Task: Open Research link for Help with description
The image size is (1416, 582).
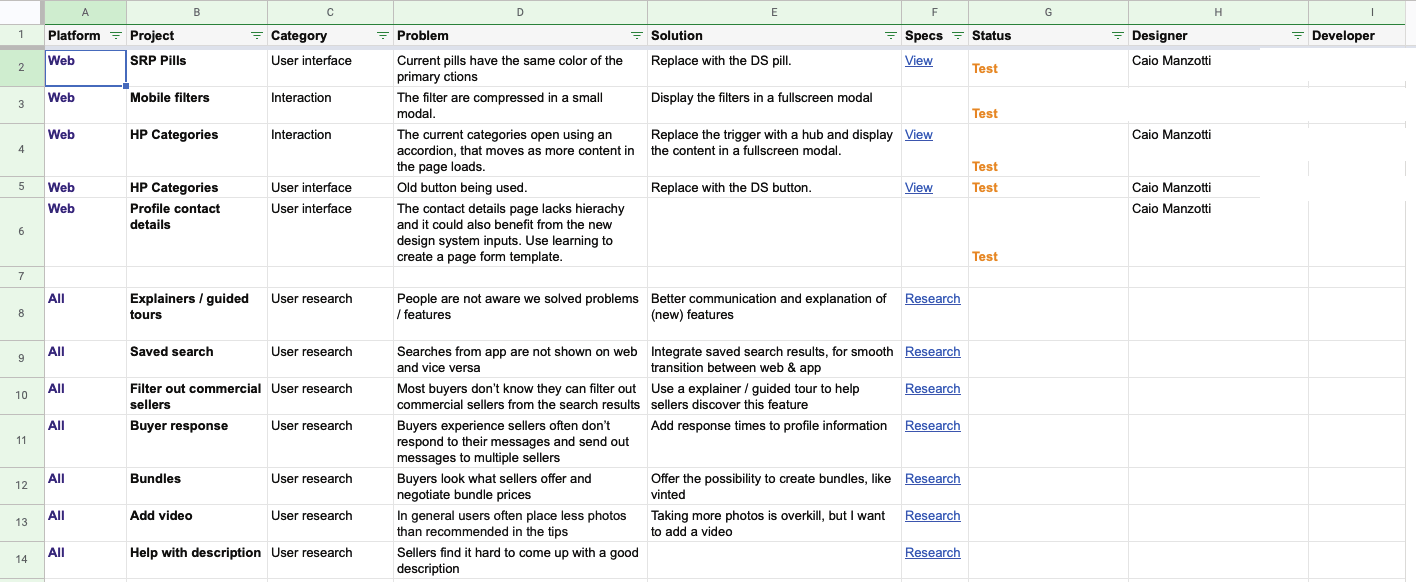Action: (932, 553)
